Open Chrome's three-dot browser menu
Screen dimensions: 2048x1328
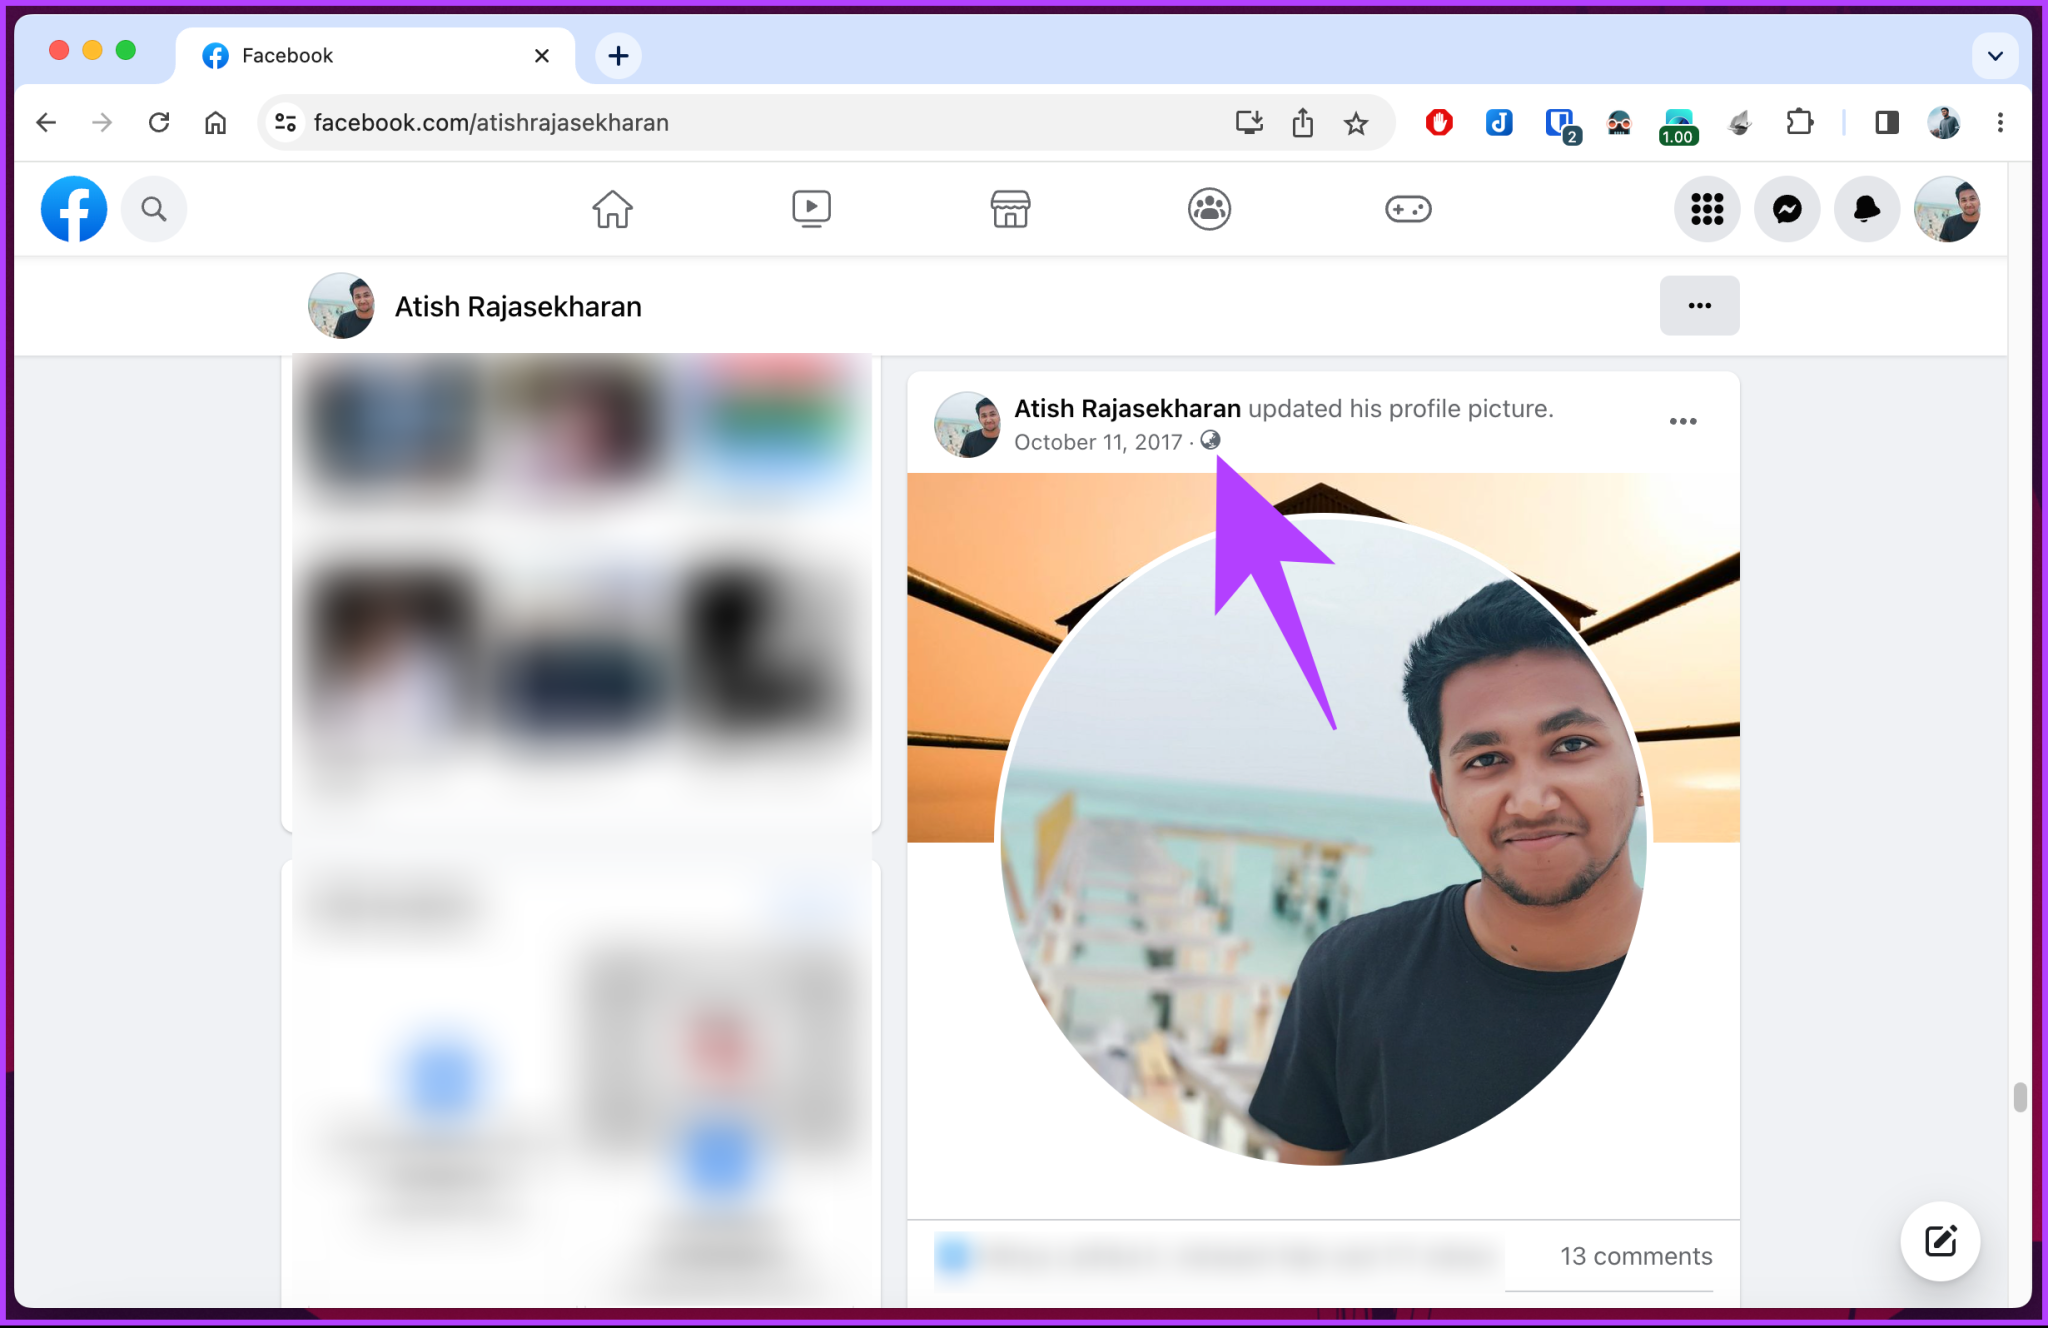[2000, 122]
